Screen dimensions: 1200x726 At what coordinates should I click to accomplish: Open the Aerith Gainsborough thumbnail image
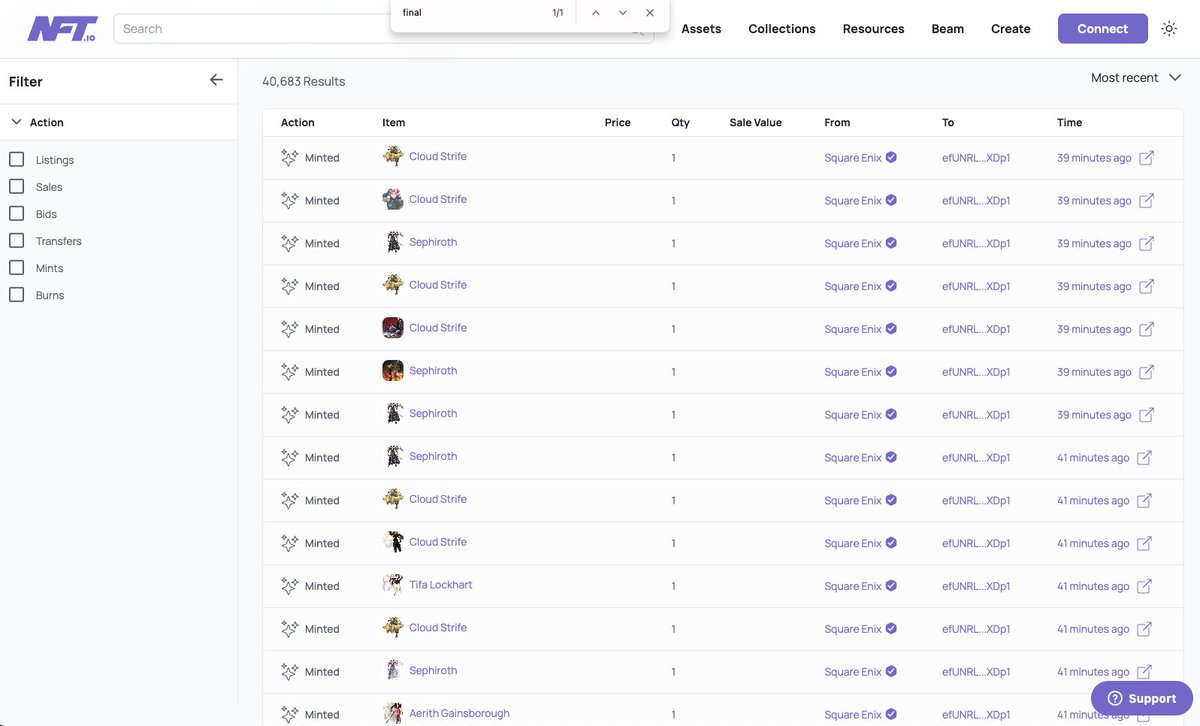[x=393, y=713]
